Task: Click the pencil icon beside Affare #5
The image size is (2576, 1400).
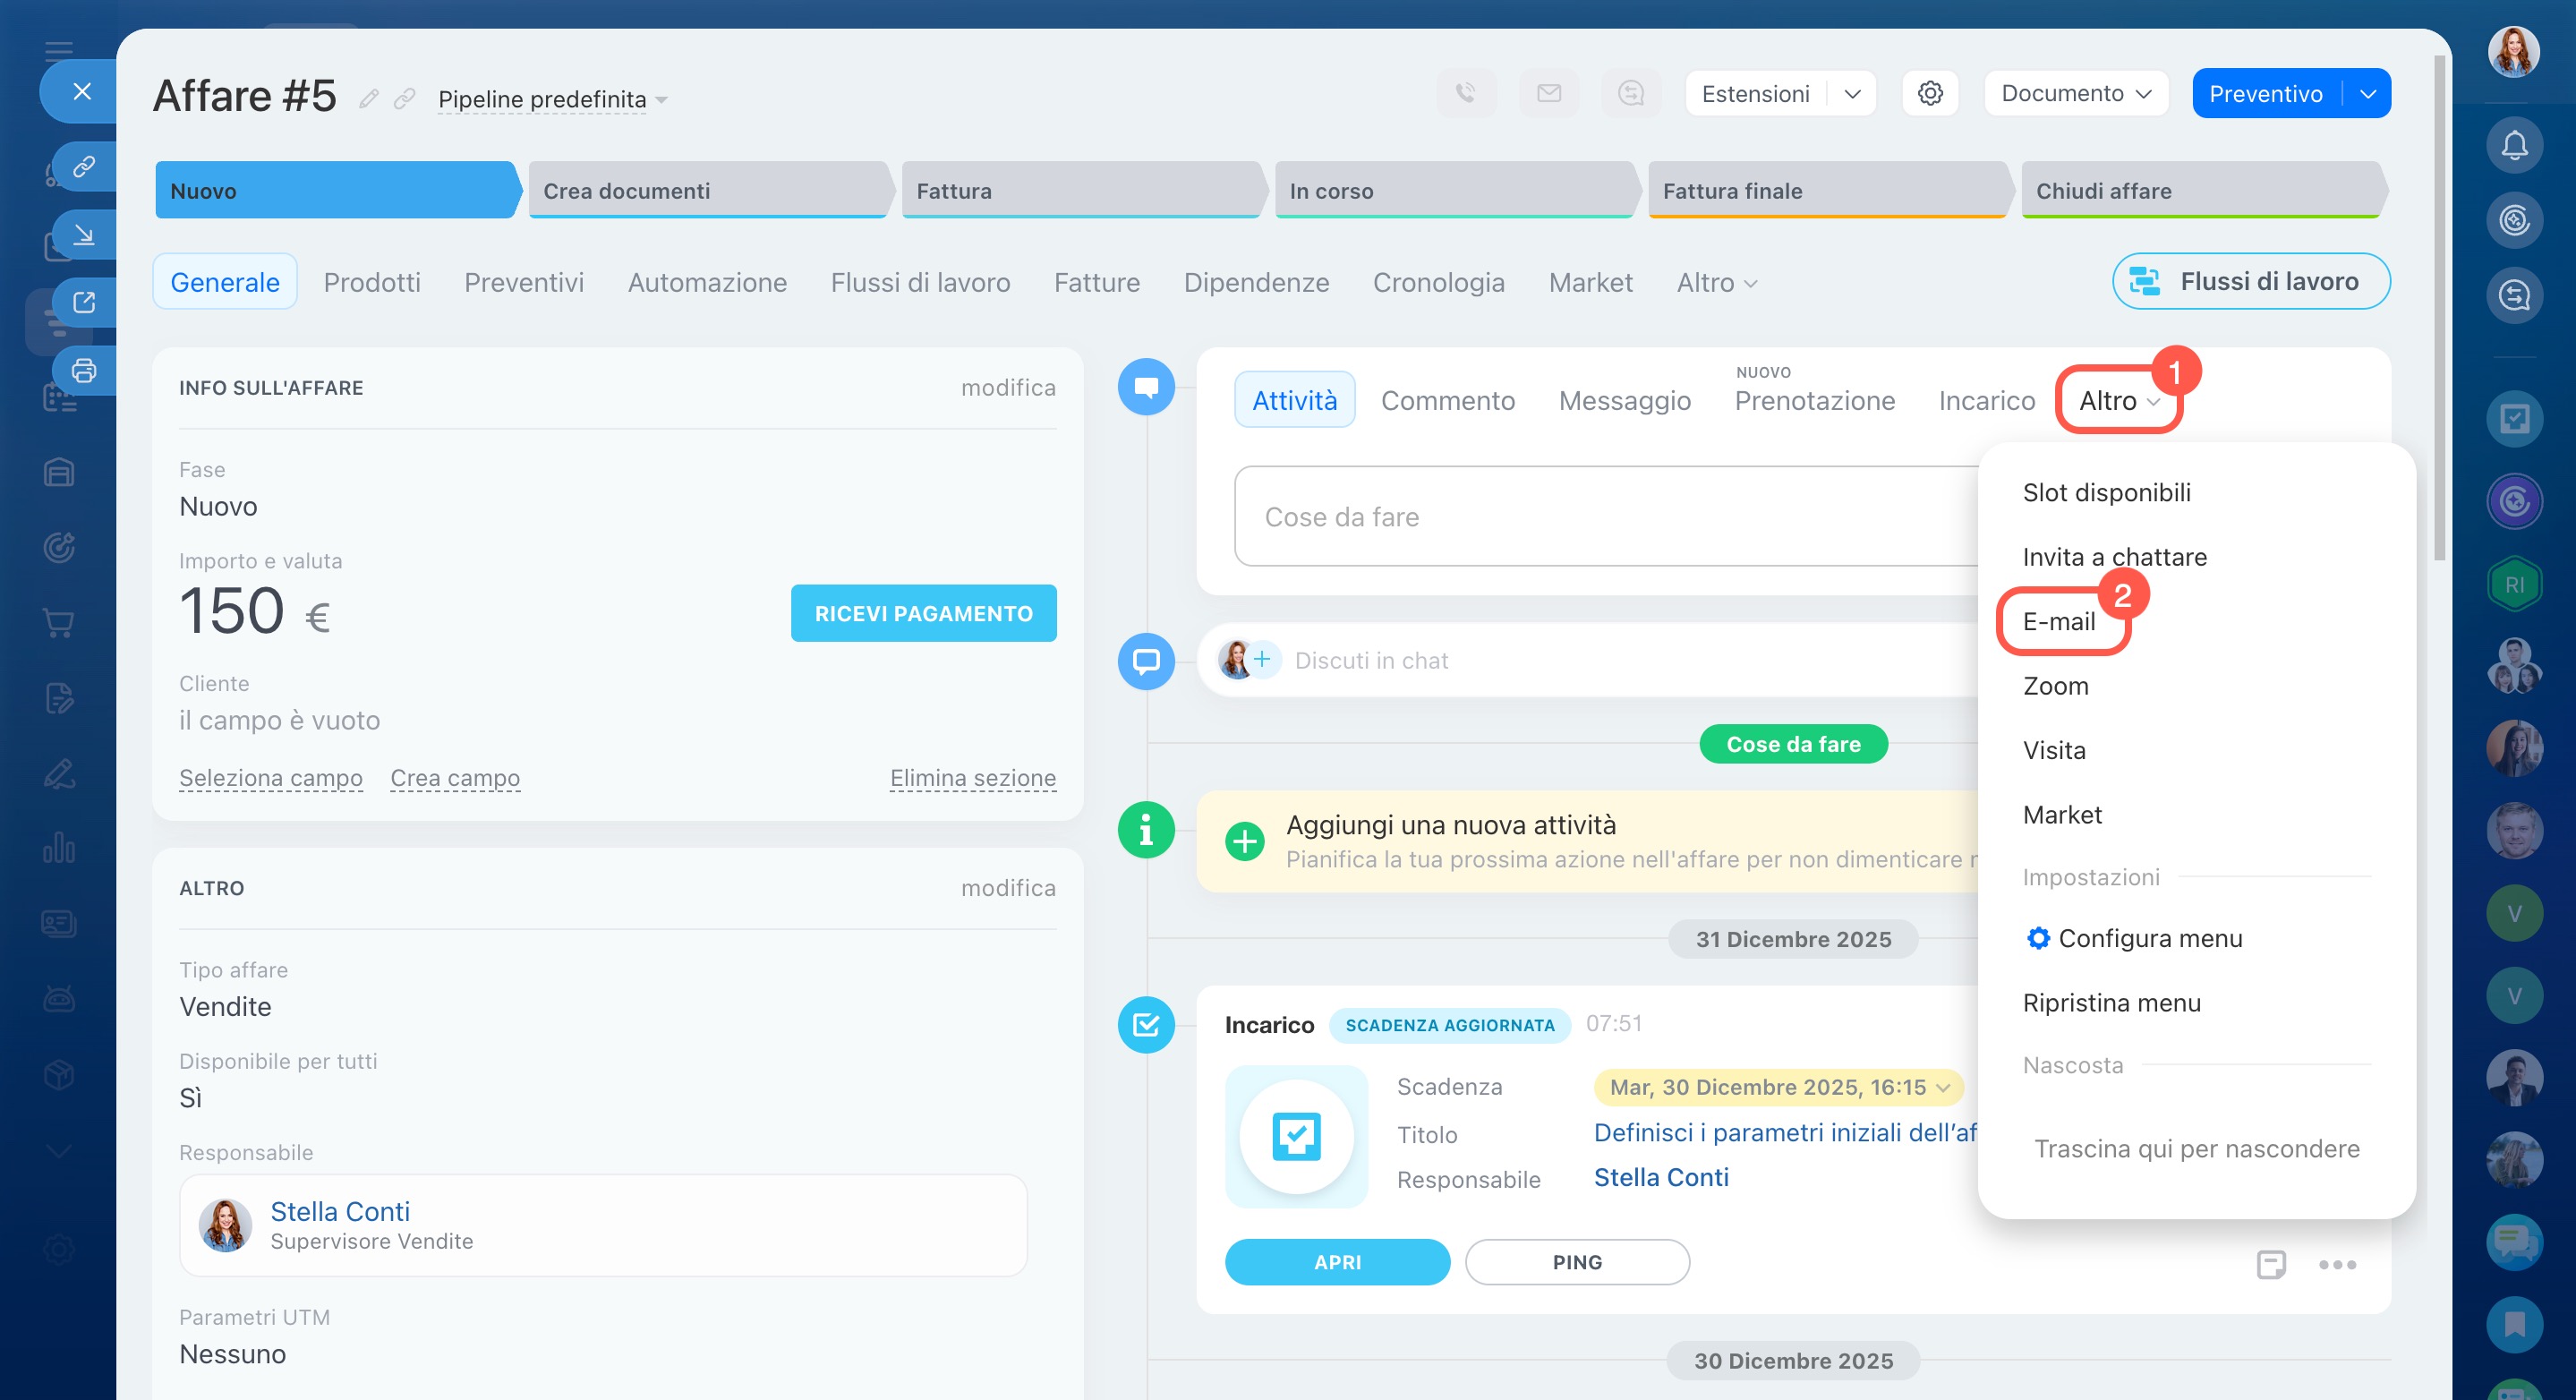Action: (x=369, y=98)
